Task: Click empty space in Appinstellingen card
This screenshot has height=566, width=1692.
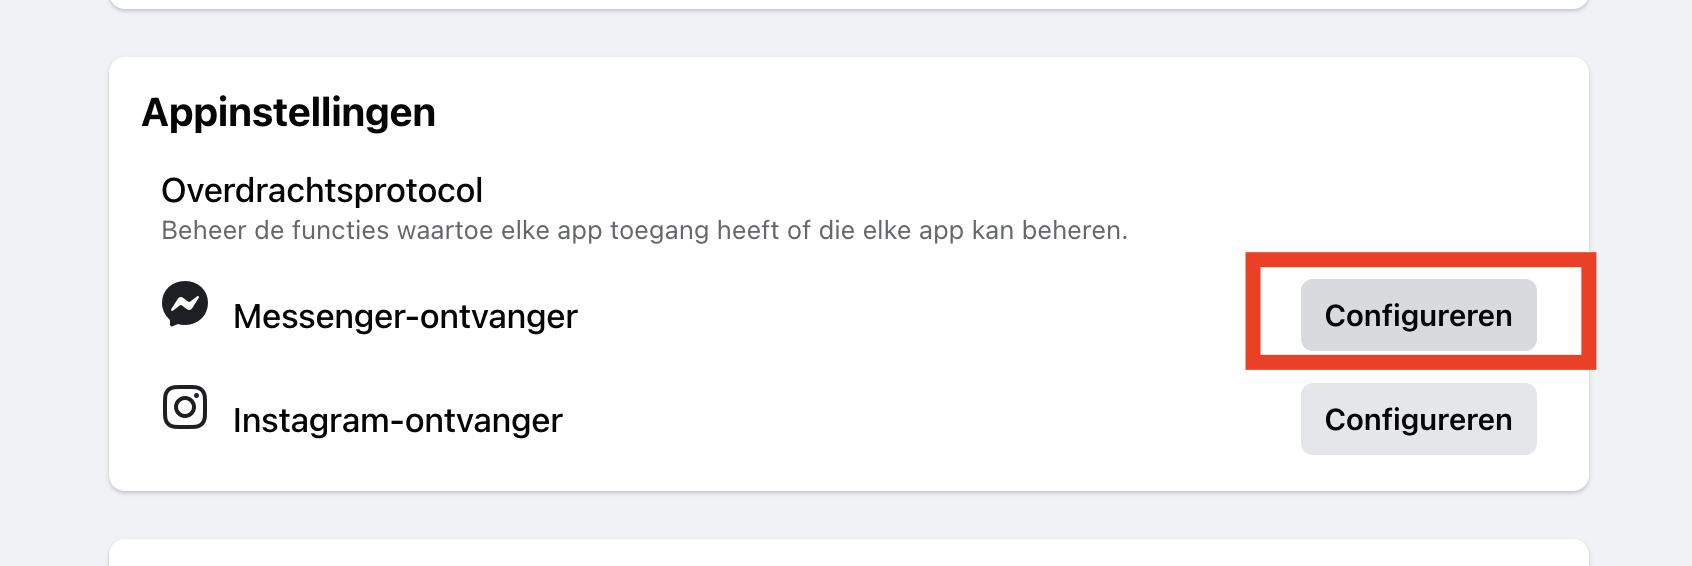Action: pos(900,130)
